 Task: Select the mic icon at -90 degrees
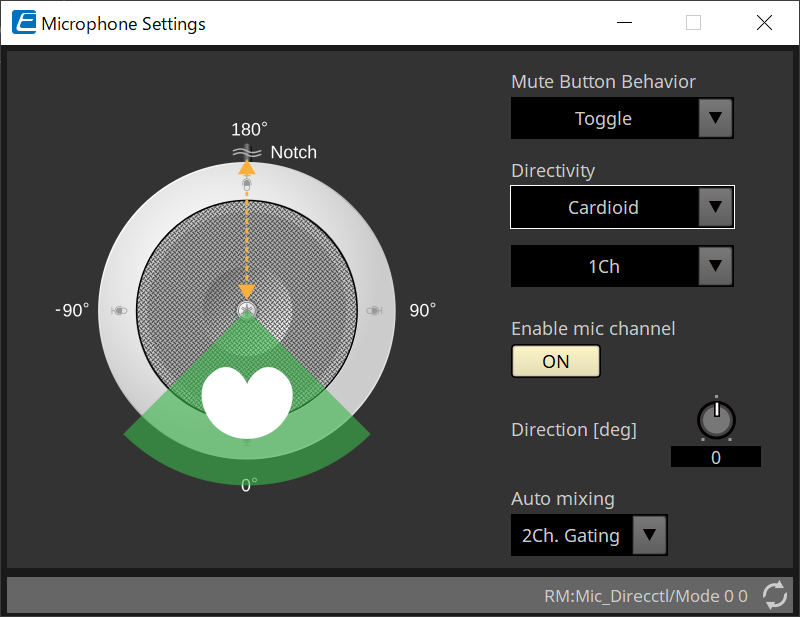pyautogui.click(x=120, y=311)
